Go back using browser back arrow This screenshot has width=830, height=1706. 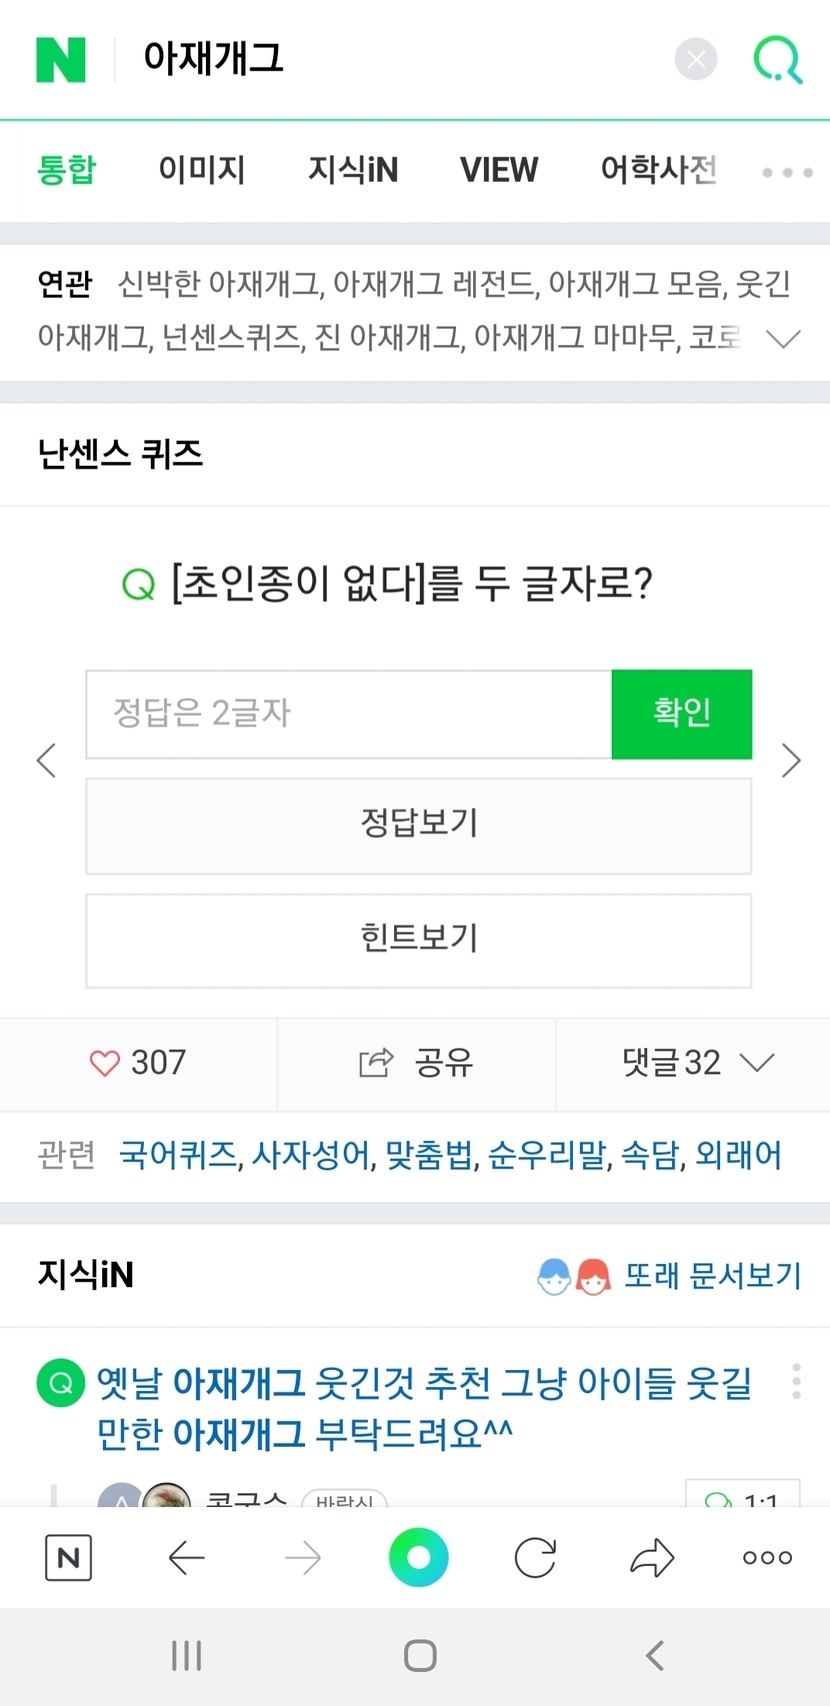[186, 1557]
